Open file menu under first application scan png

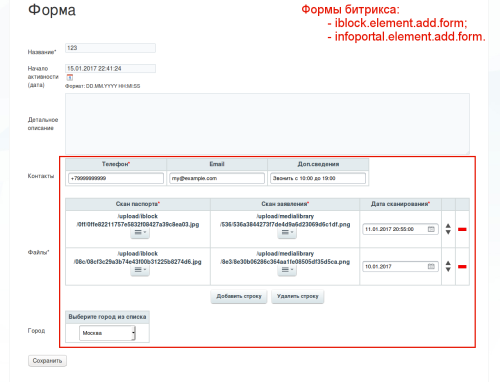[x=287, y=232]
